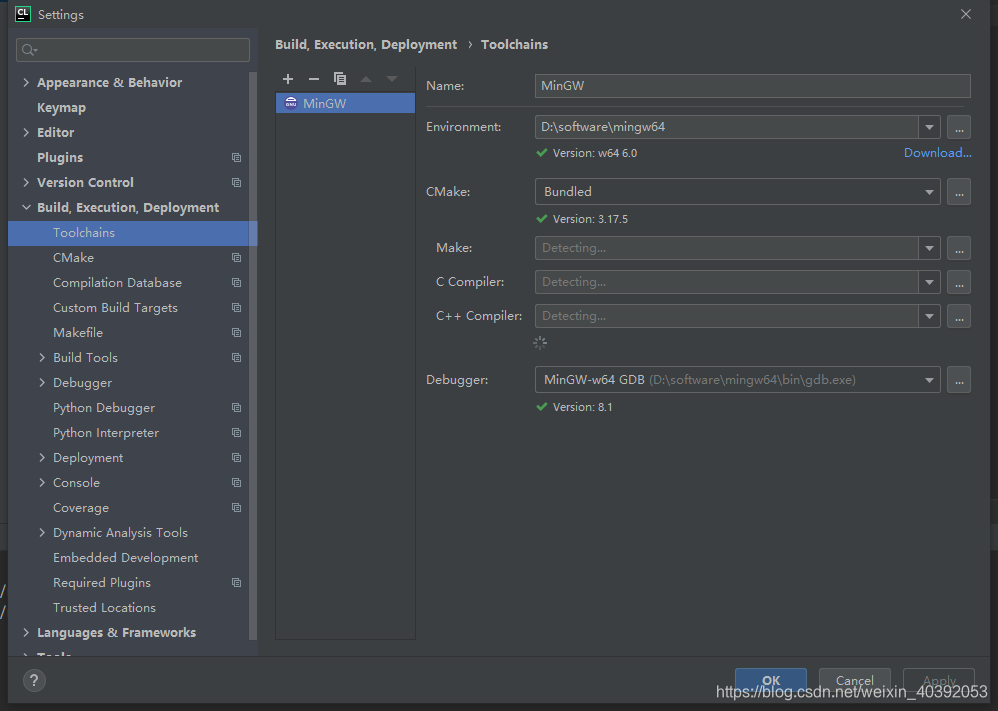The height and width of the screenshot is (711, 998).
Task: Click the OK button
Action: pos(771,680)
